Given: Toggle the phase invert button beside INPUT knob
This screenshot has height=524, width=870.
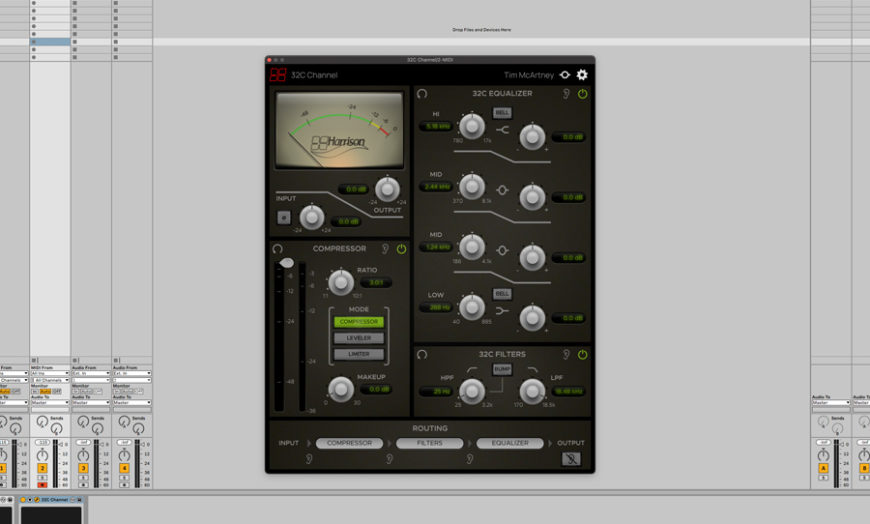Looking at the screenshot, I should point(284,218).
